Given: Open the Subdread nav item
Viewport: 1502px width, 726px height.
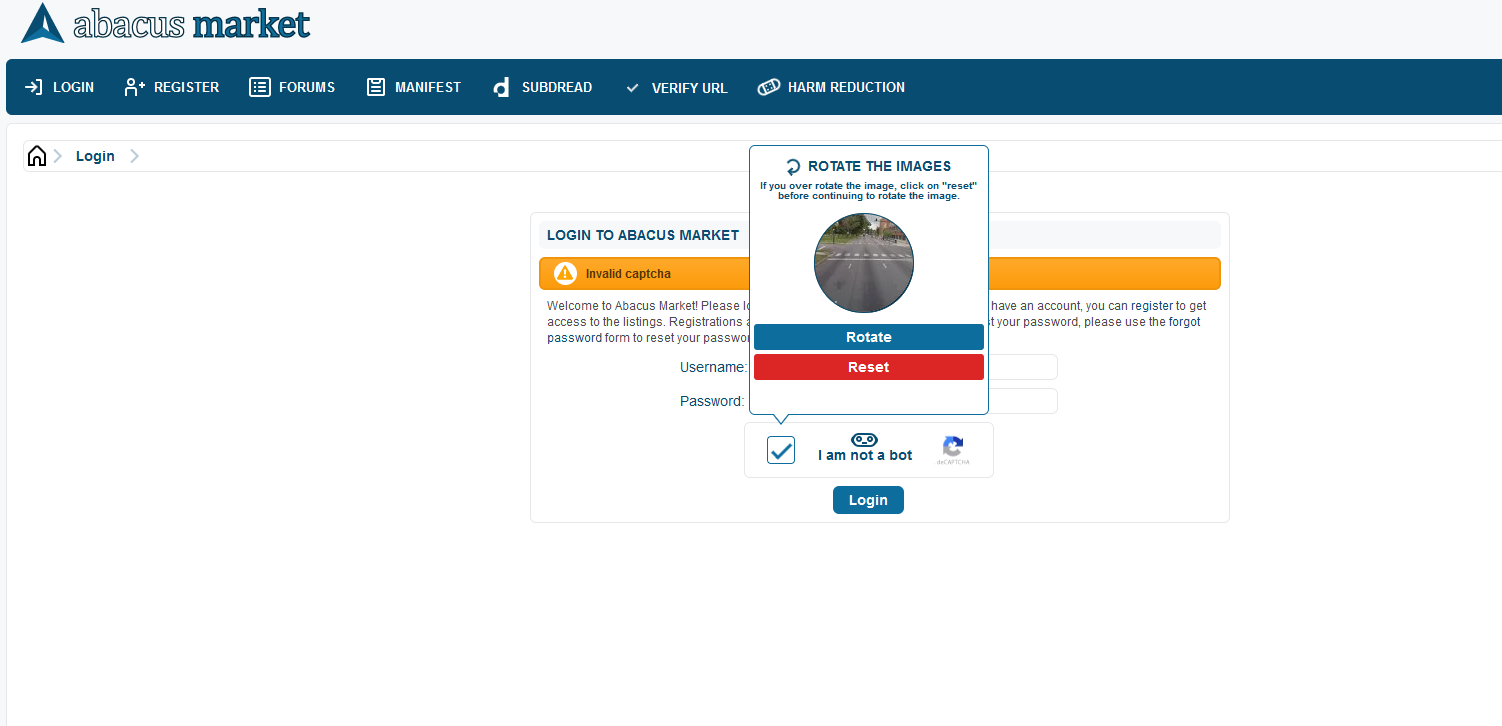Looking at the screenshot, I should pyautogui.click(x=542, y=87).
